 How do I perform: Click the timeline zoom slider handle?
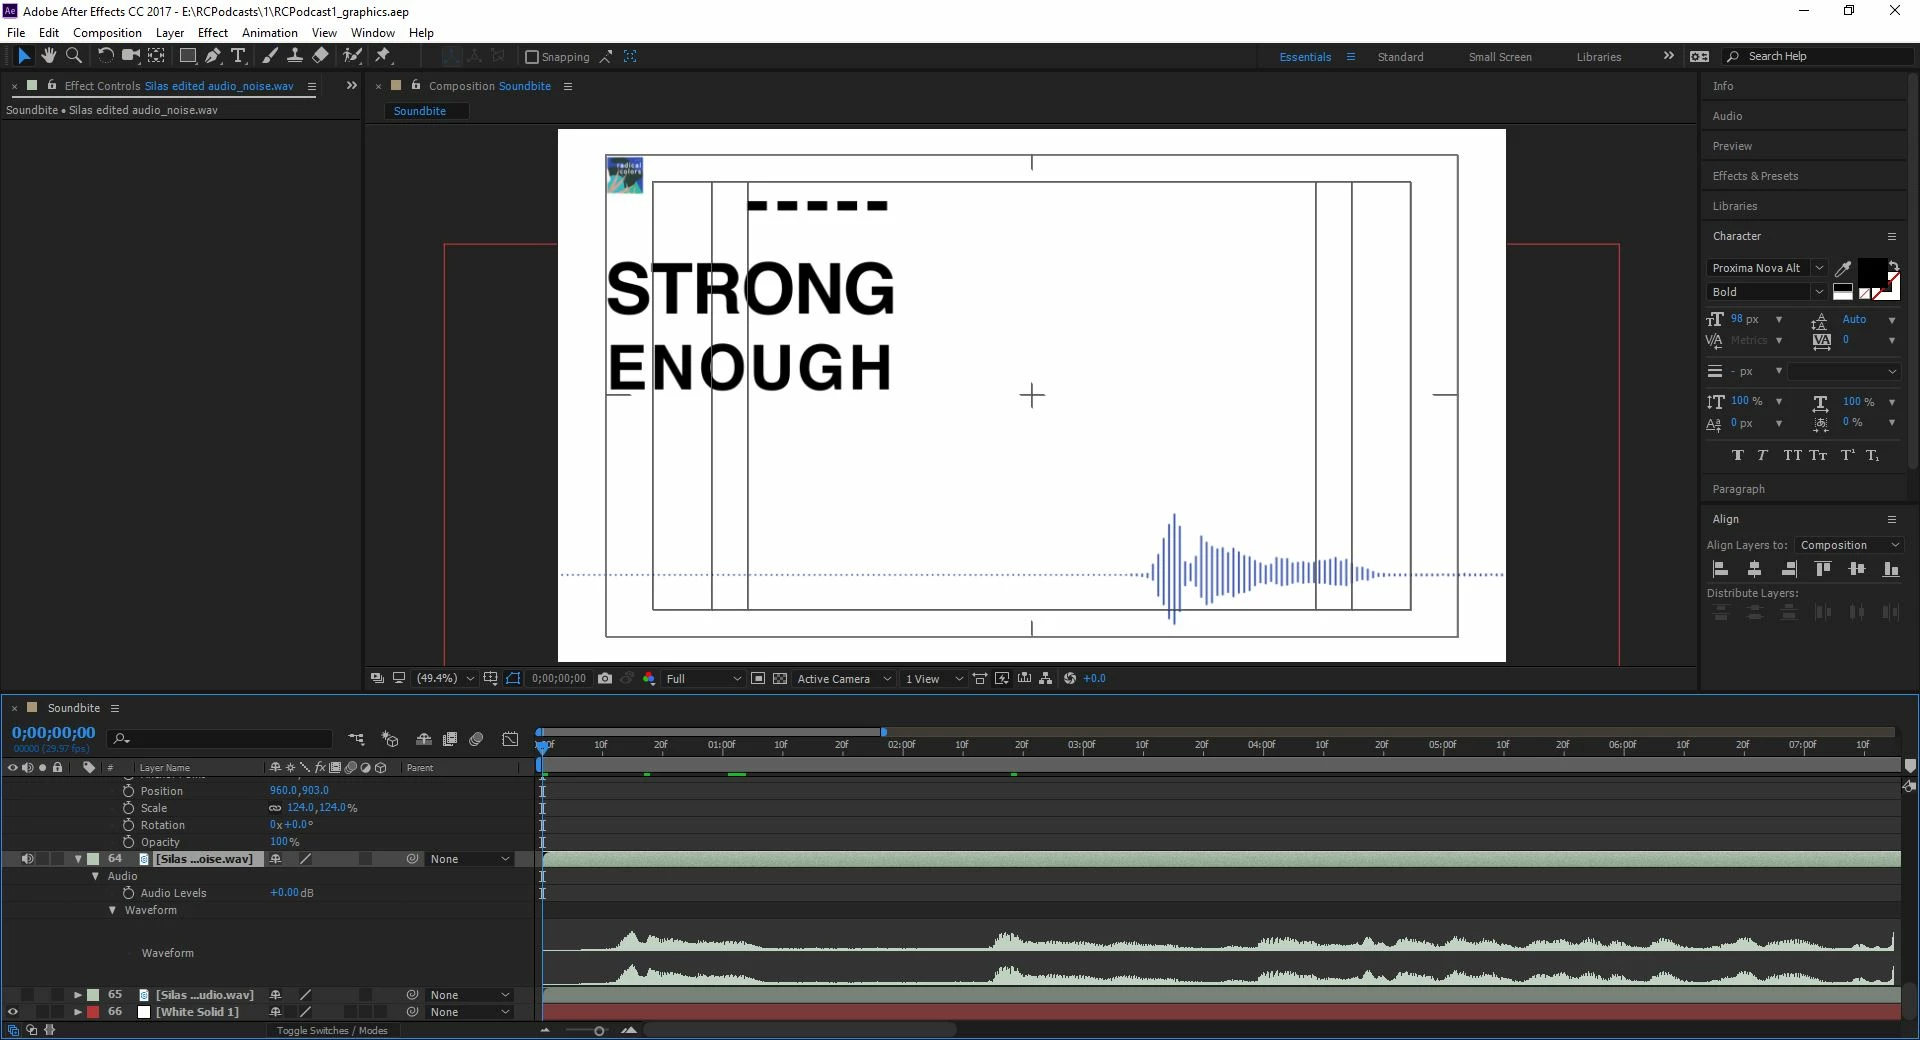[x=599, y=1030]
